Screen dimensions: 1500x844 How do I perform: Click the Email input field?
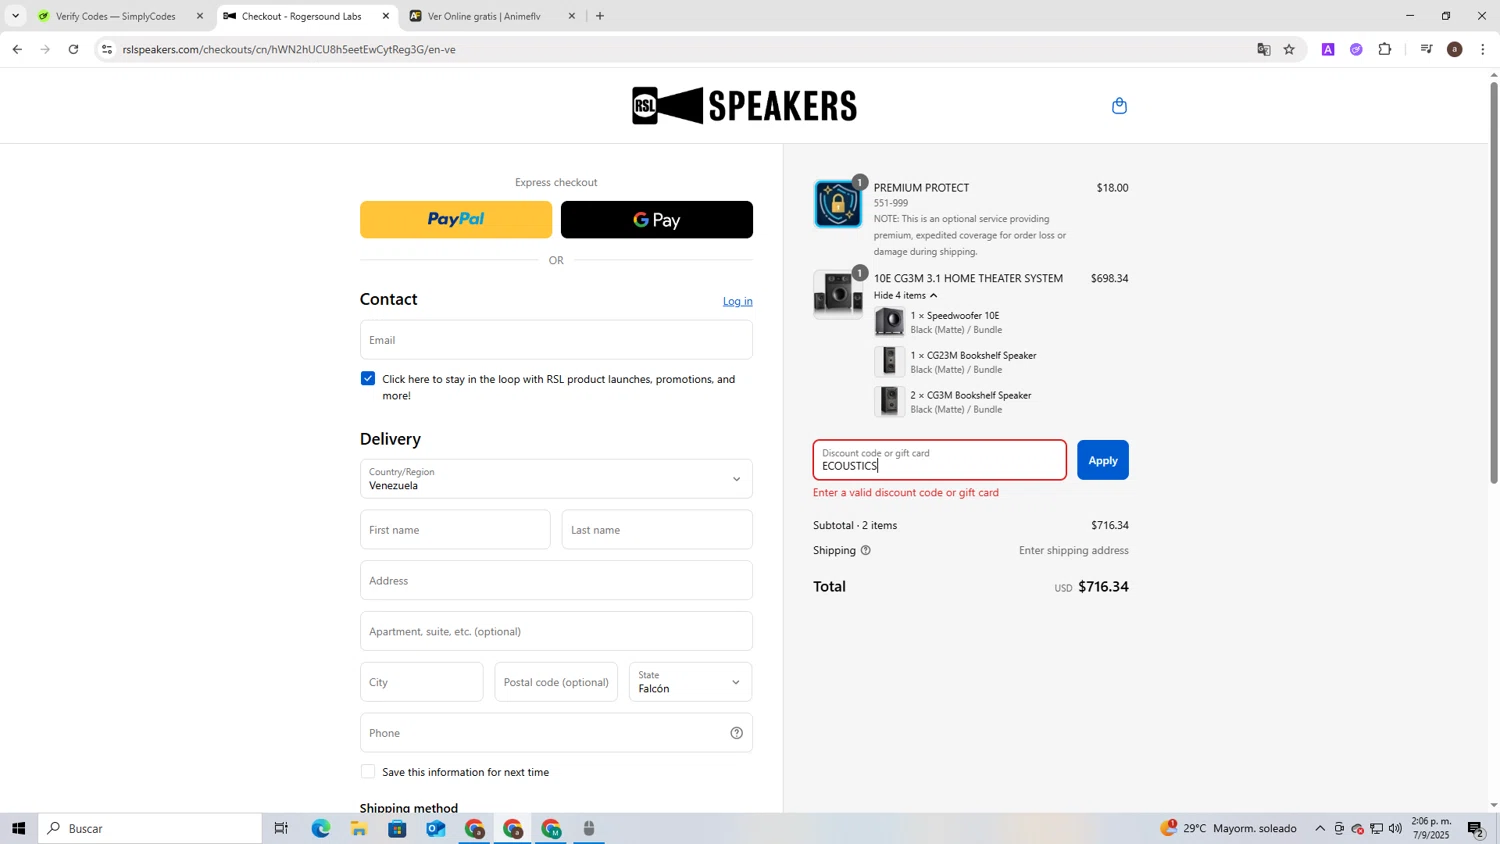(x=556, y=340)
